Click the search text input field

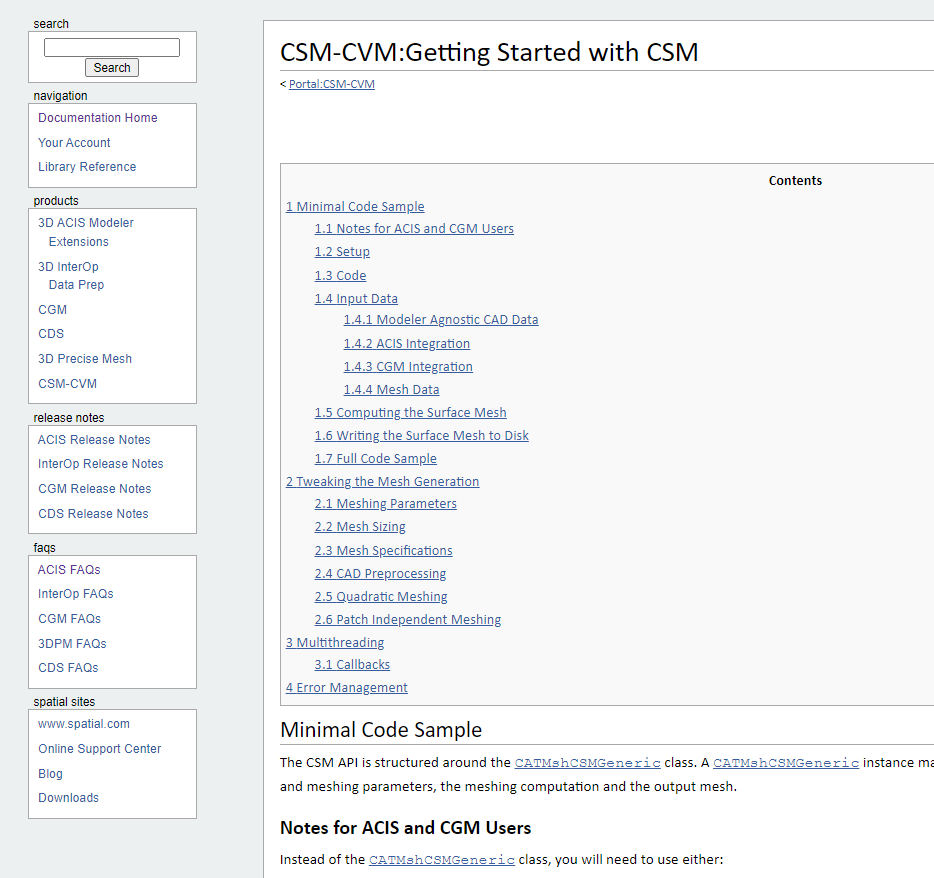point(112,47)
